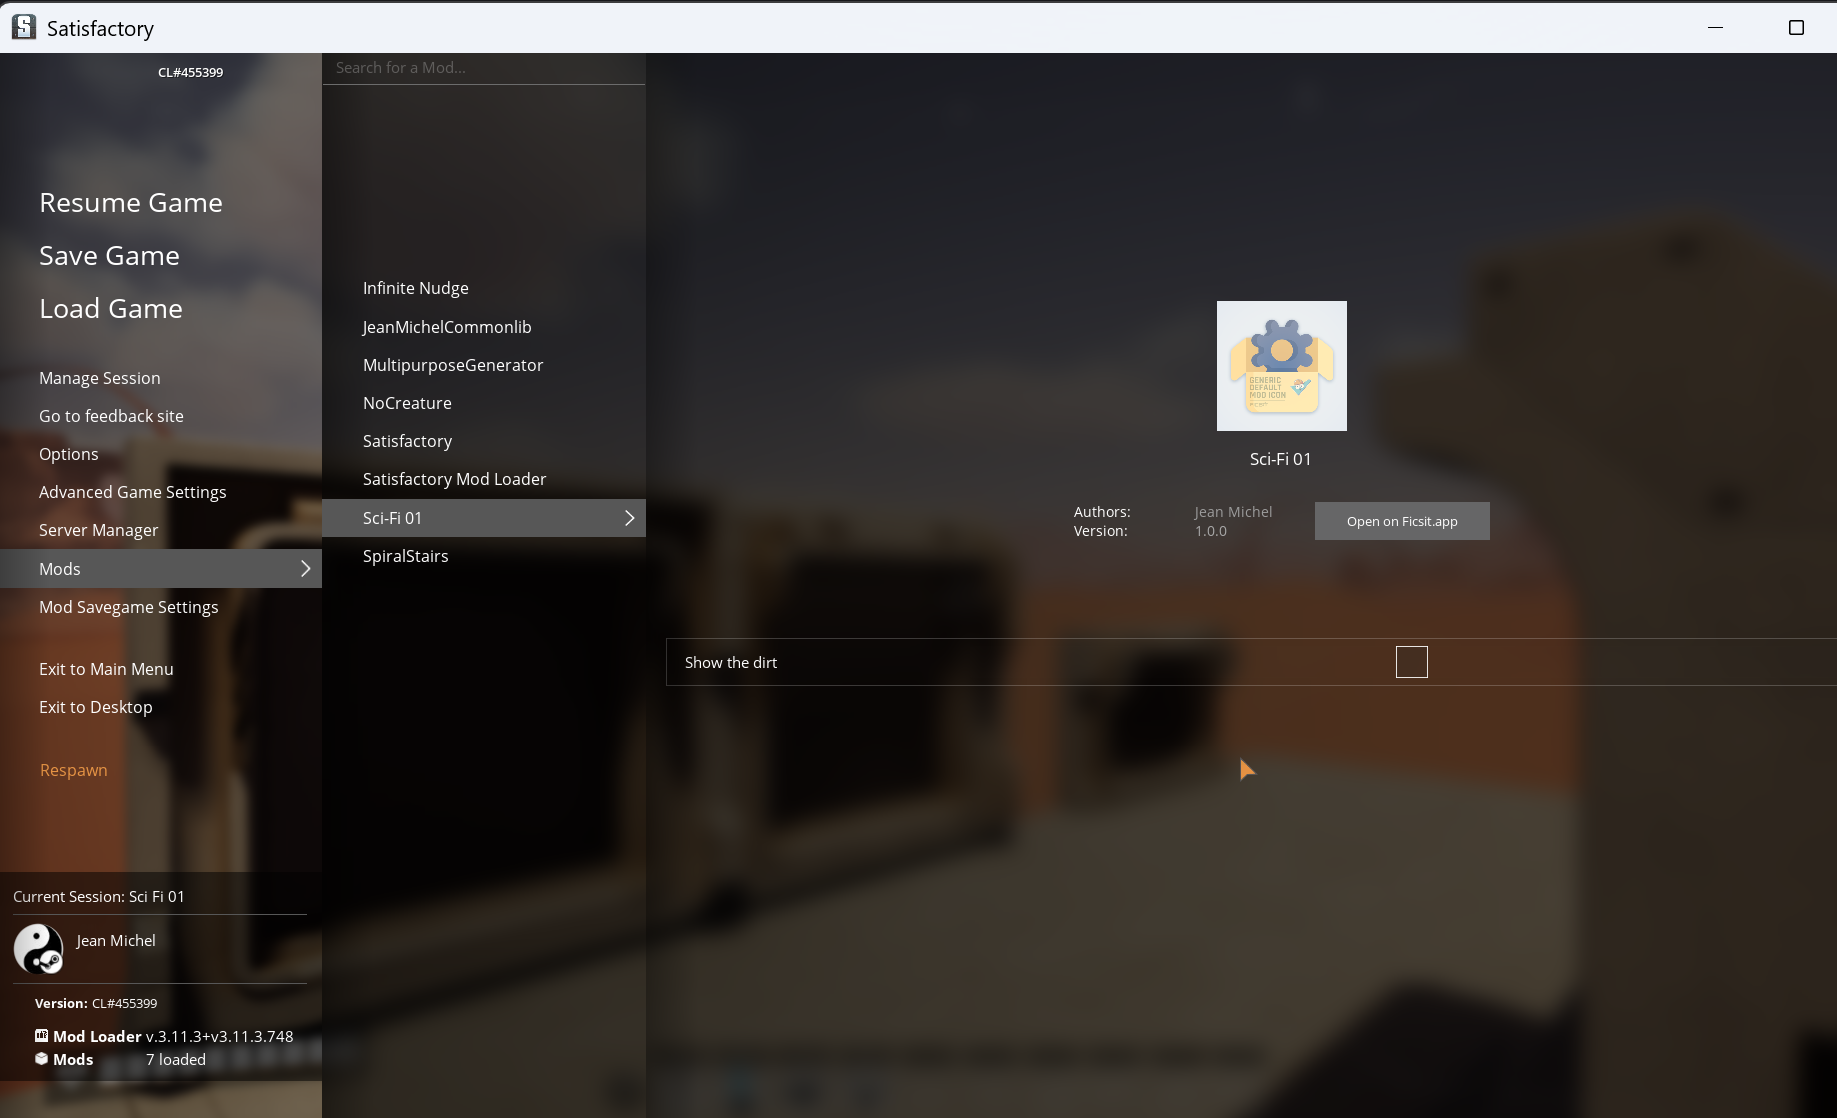Screen dimensions: 1837x1118
Task: Click the Show the dirt setting label
Action: [x=731, y=663]
